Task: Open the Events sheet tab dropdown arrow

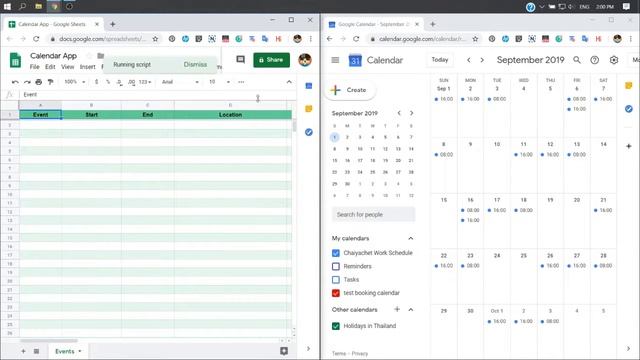Action: 80,351
